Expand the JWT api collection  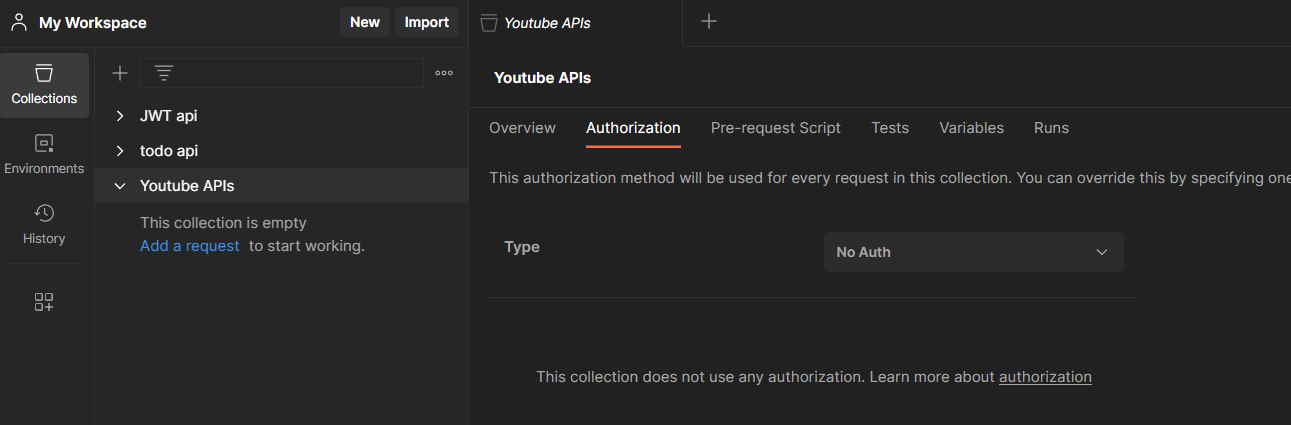pyautogui.click(x=120, y=116)
